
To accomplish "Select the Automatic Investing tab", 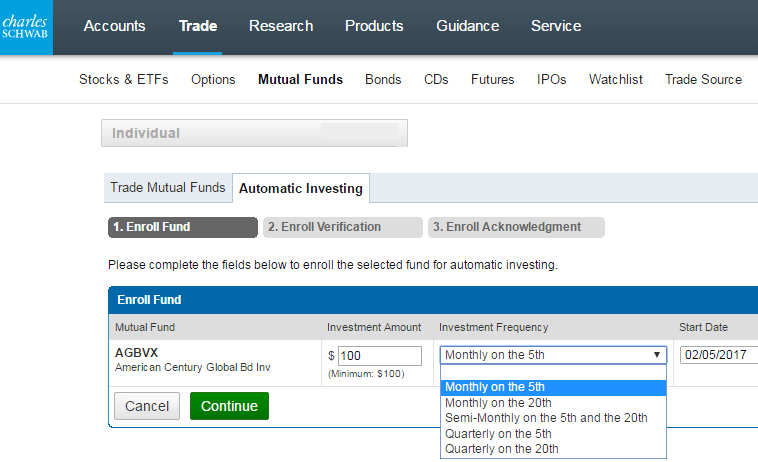I will (301, 188).
